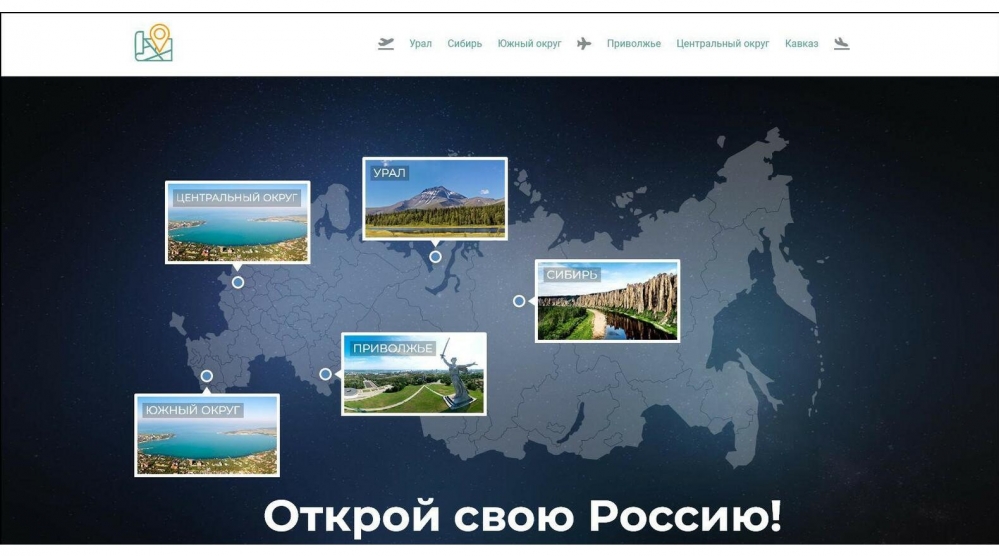The image size is (1000, 556).
Task: Click map marker beside Приволжье card
Action: pyautogui.click(x=325, y=374)
